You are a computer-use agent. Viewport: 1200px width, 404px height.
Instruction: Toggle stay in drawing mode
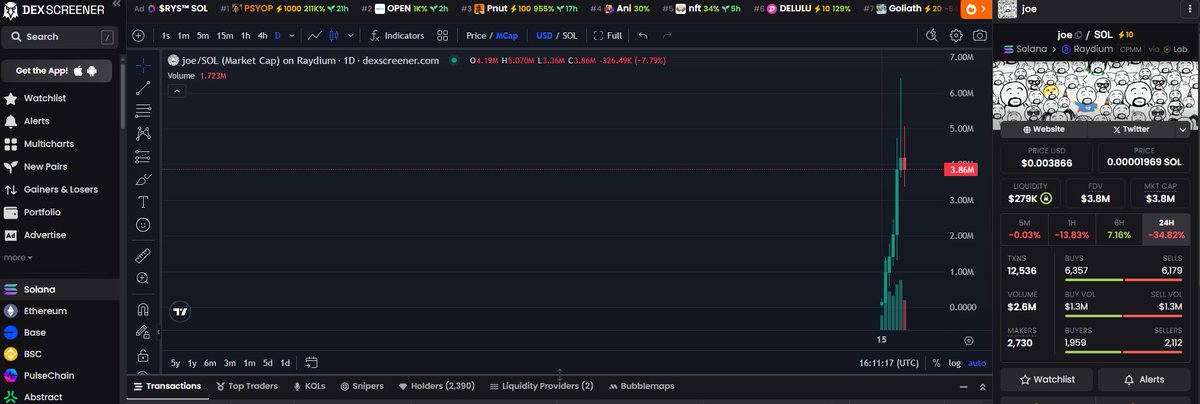pyautogui.click(x=143, y=332)
